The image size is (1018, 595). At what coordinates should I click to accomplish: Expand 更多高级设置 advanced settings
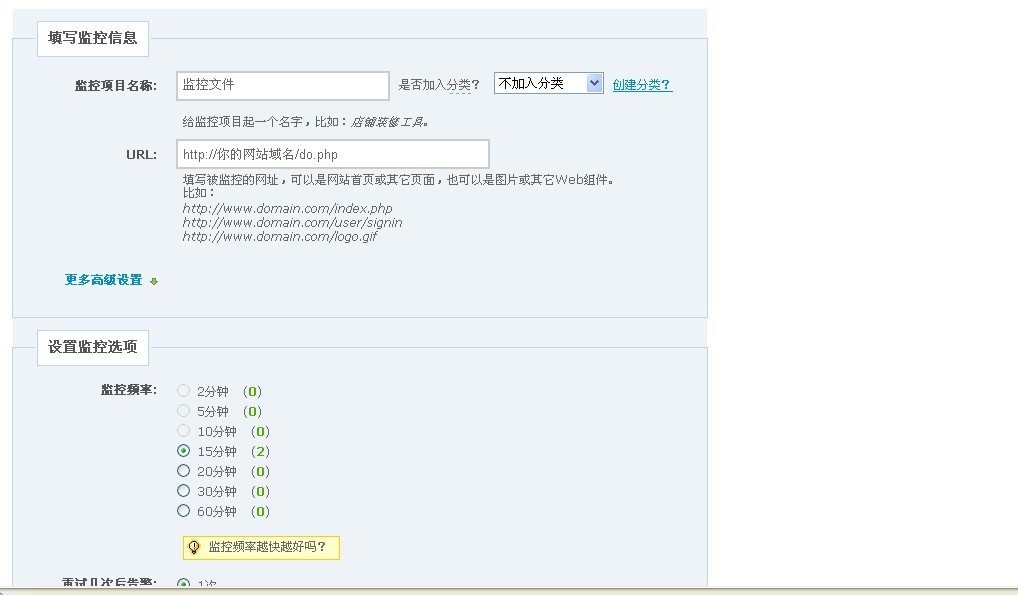pos(104,280)
